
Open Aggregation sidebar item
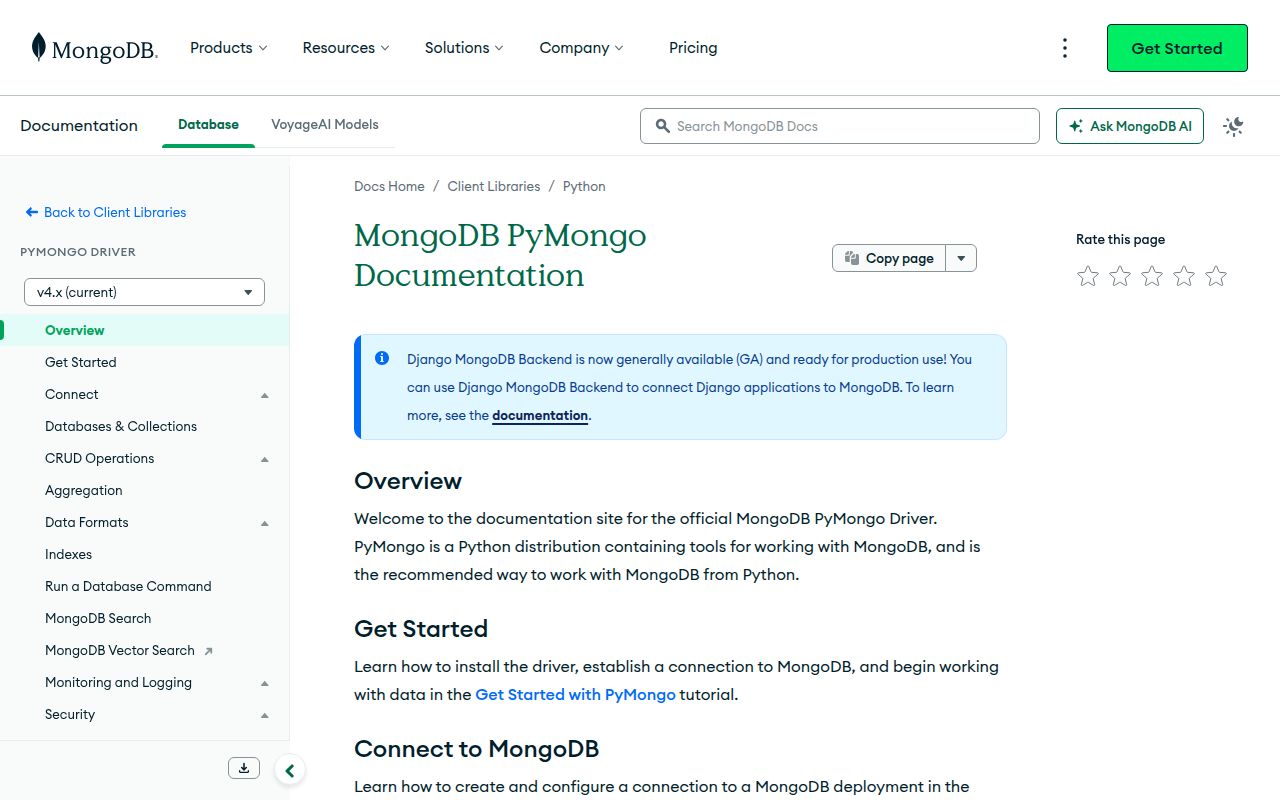145,490
